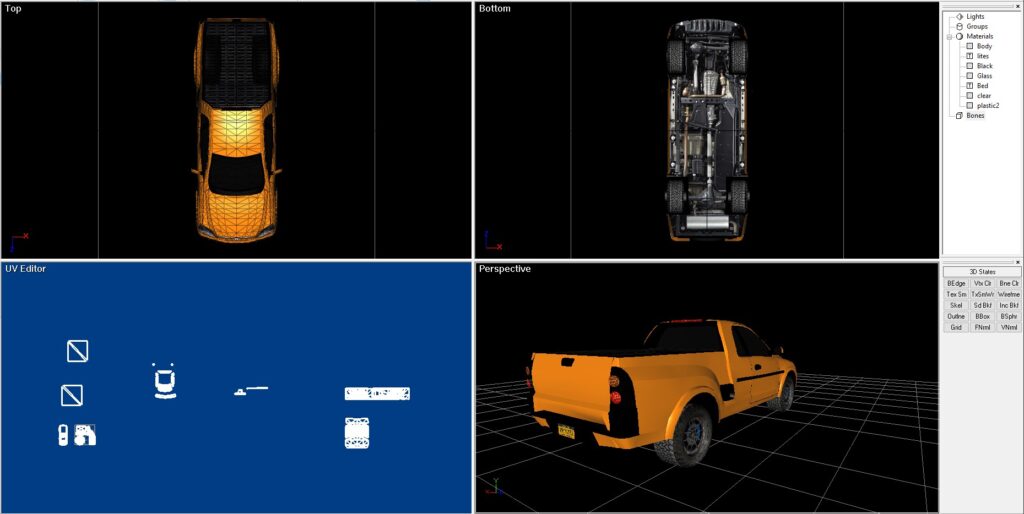This screenshot has width=1024, height=514.
Task: Select the Groups tree item label
Action: coord(977,27)
